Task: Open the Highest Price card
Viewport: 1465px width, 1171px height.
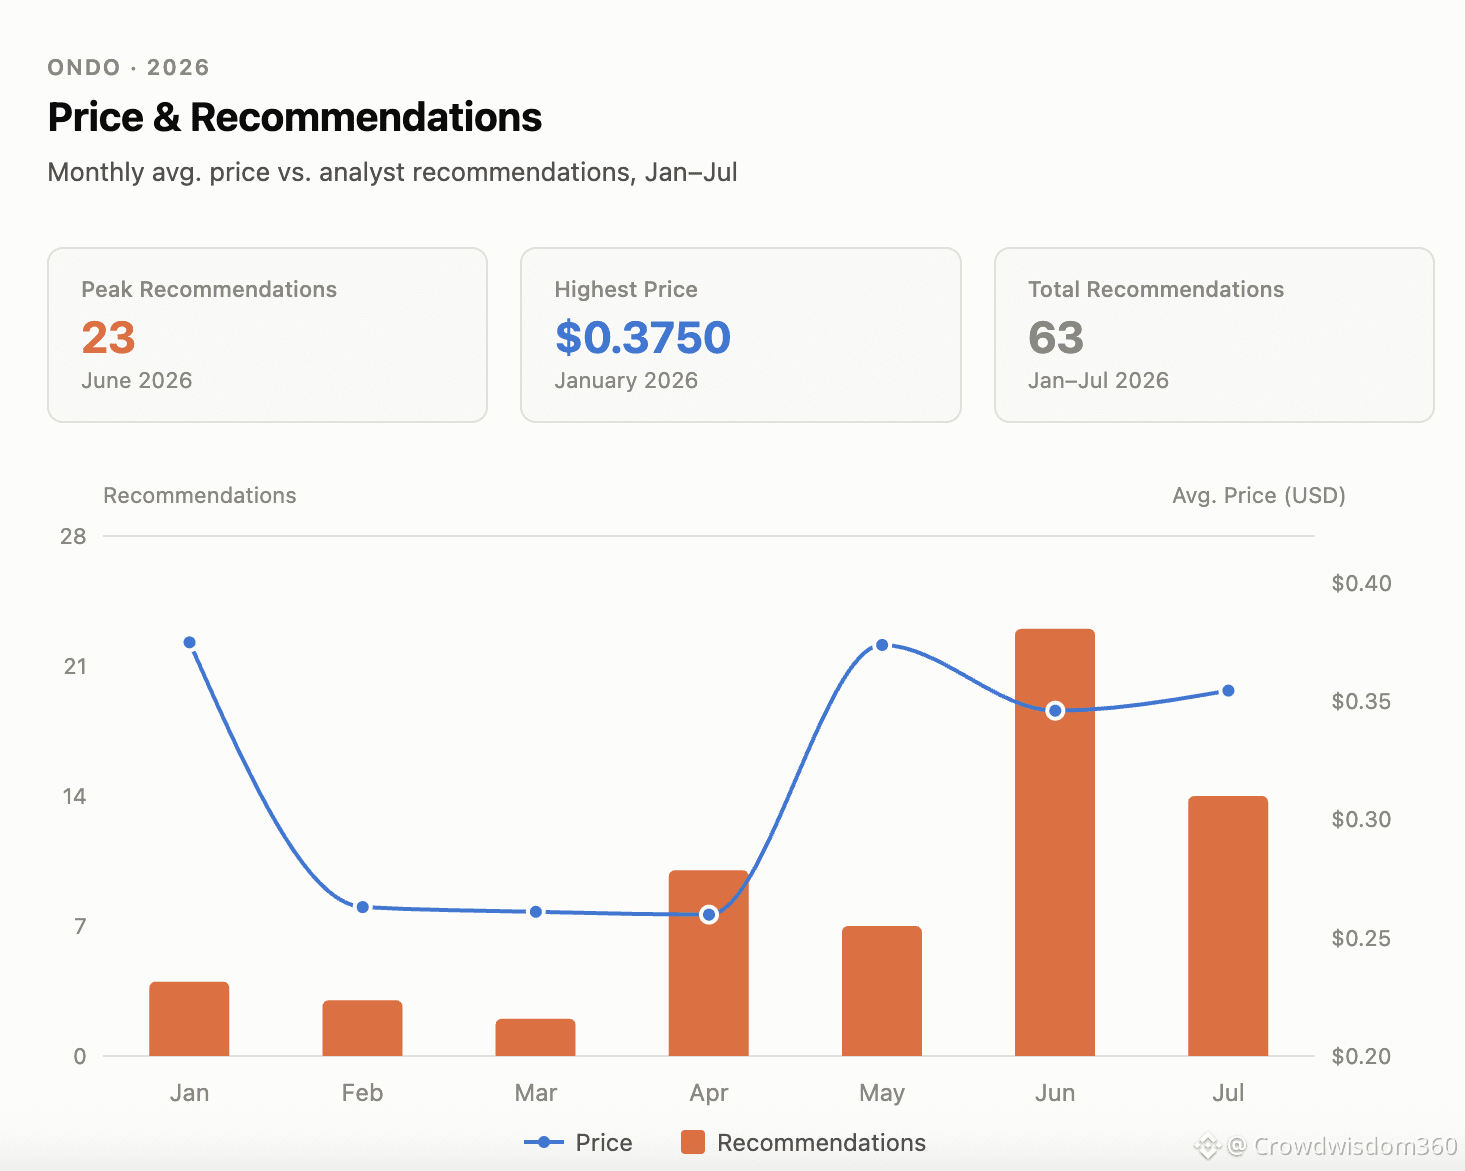Action: (x=741, y=335)
